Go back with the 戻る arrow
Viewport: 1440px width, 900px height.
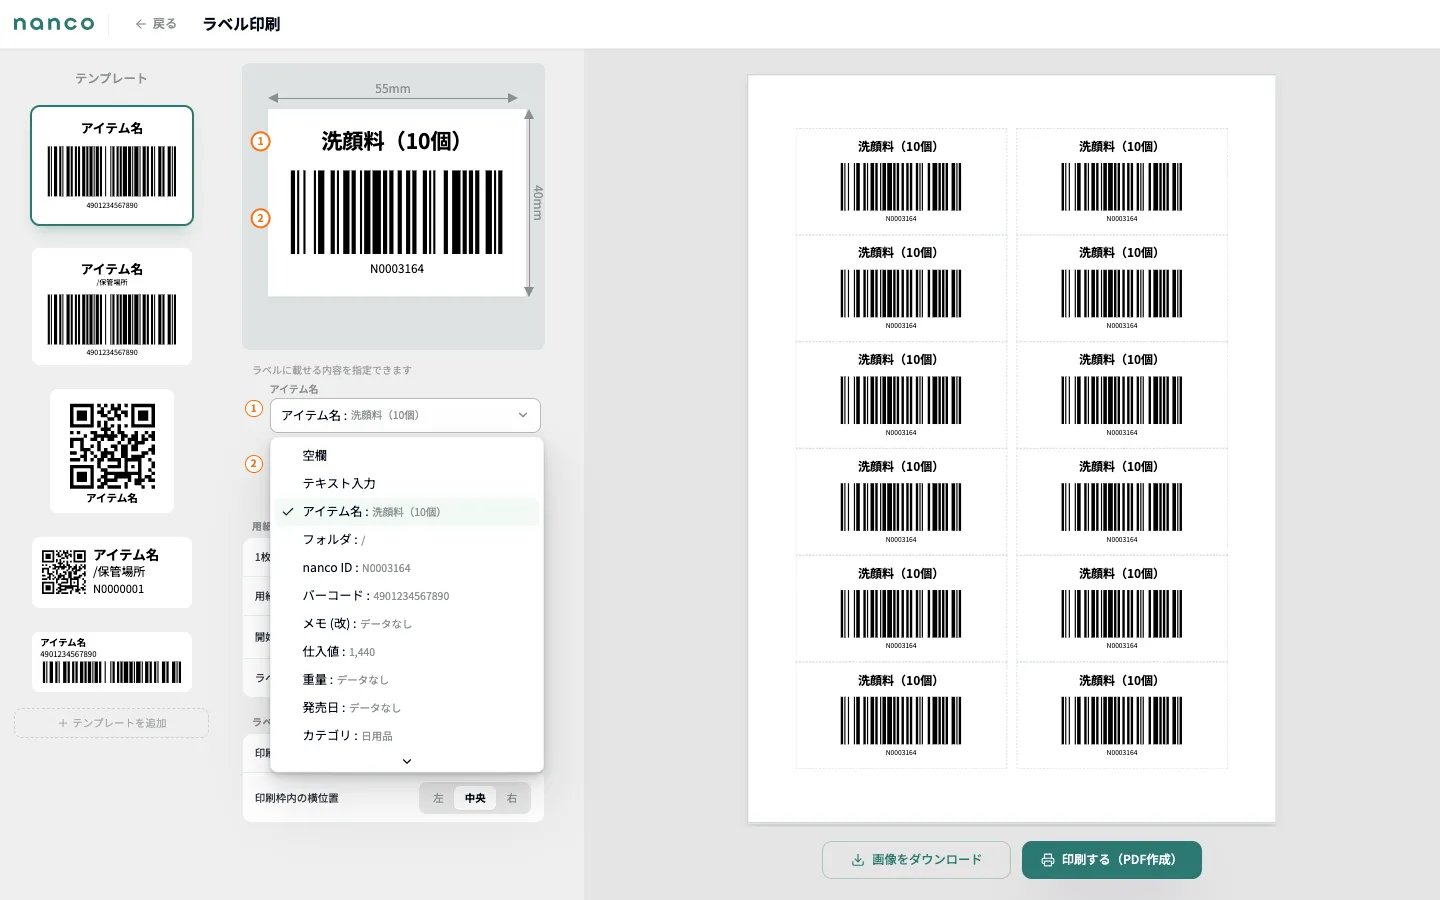pyautogui.click(x=156, y=24)
